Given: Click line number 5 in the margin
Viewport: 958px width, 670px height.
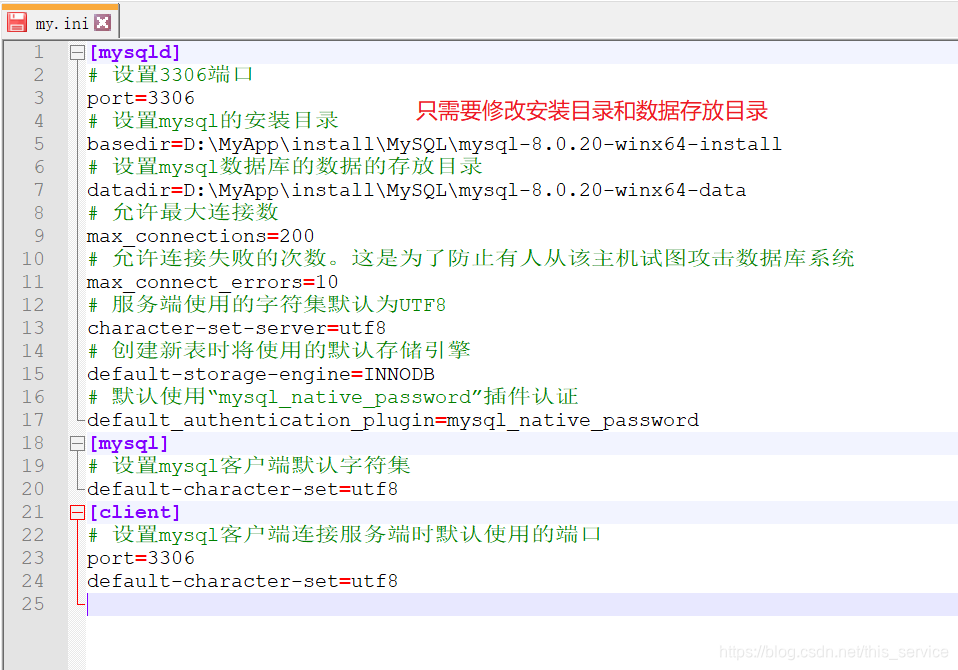Looking at the screenshot, I should tap(38, 144).
